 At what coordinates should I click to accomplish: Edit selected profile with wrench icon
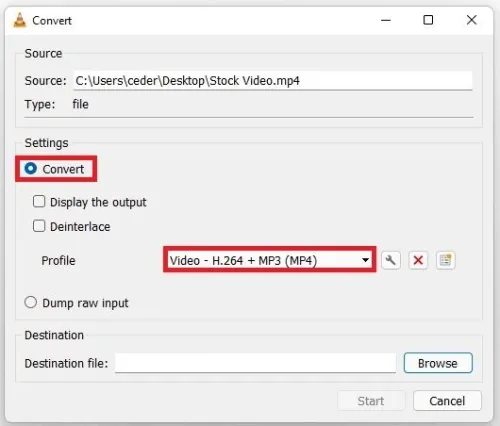391,260
